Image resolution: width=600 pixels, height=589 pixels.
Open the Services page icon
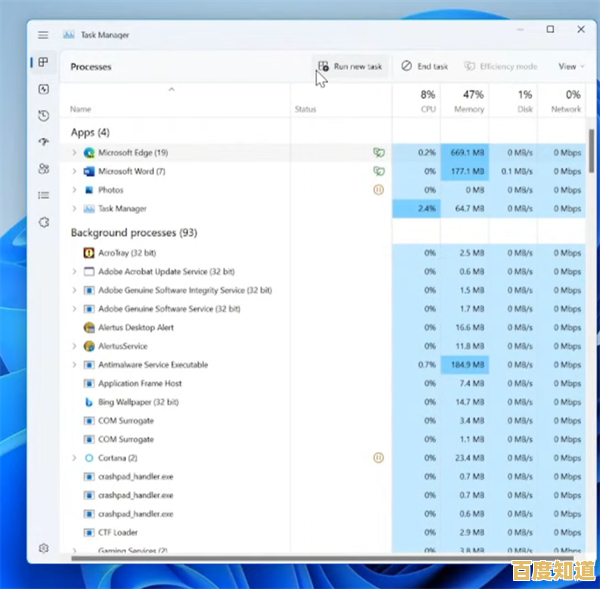43,222
